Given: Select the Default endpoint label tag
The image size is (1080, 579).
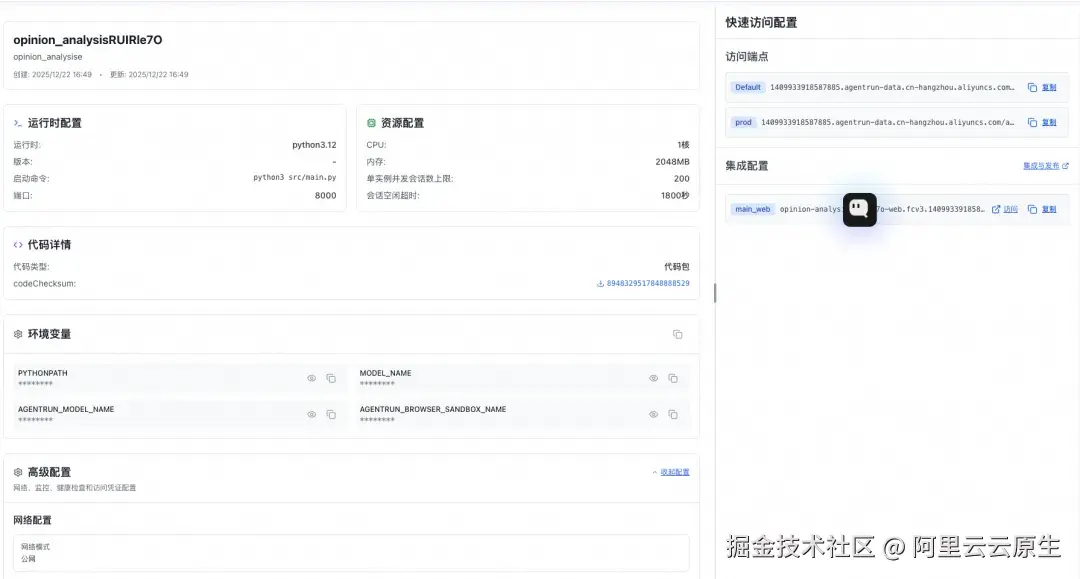Looking at the screenshot, I should coord(747,87).
